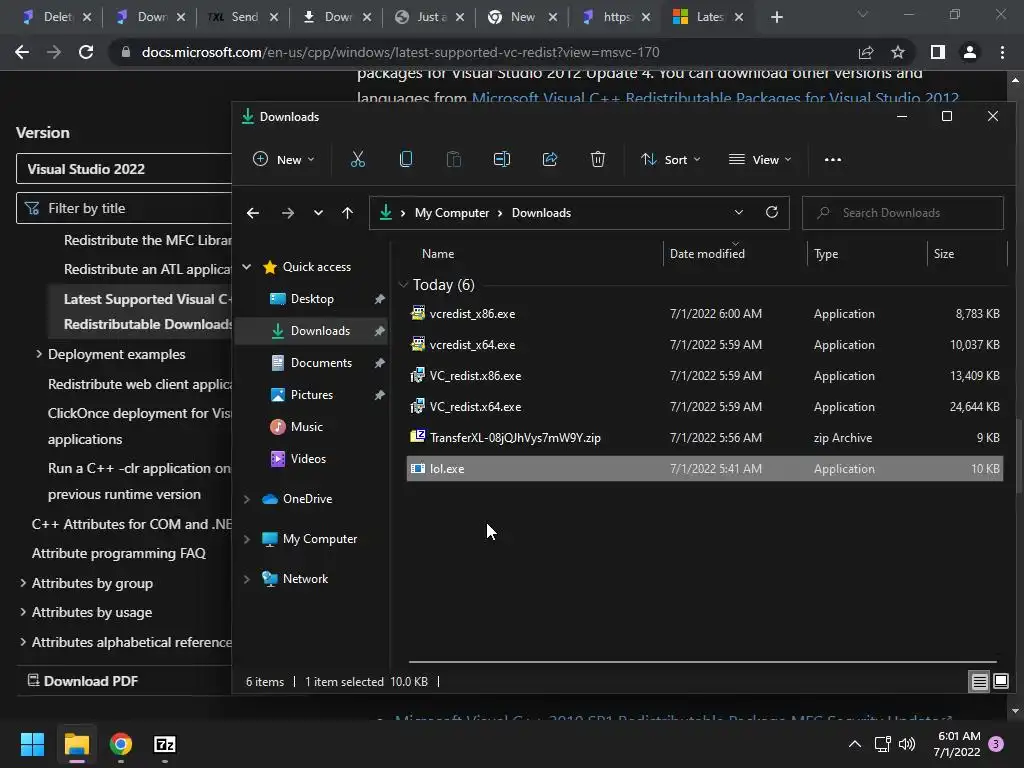Expand address bar history dropdown
1024x768 pixels.
(739, 212)
